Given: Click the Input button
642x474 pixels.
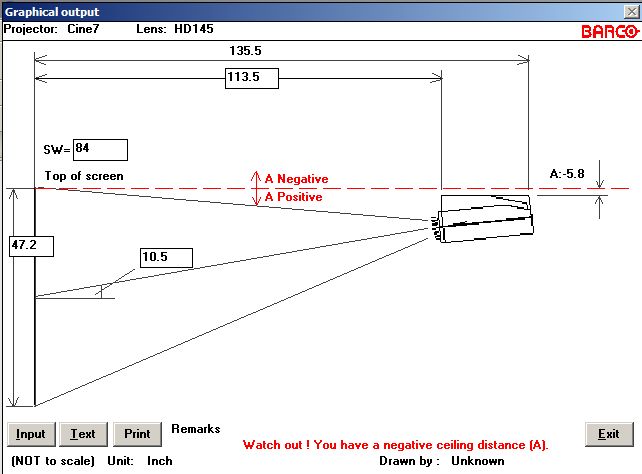Looking at the screenshot, I should point(31,434).
